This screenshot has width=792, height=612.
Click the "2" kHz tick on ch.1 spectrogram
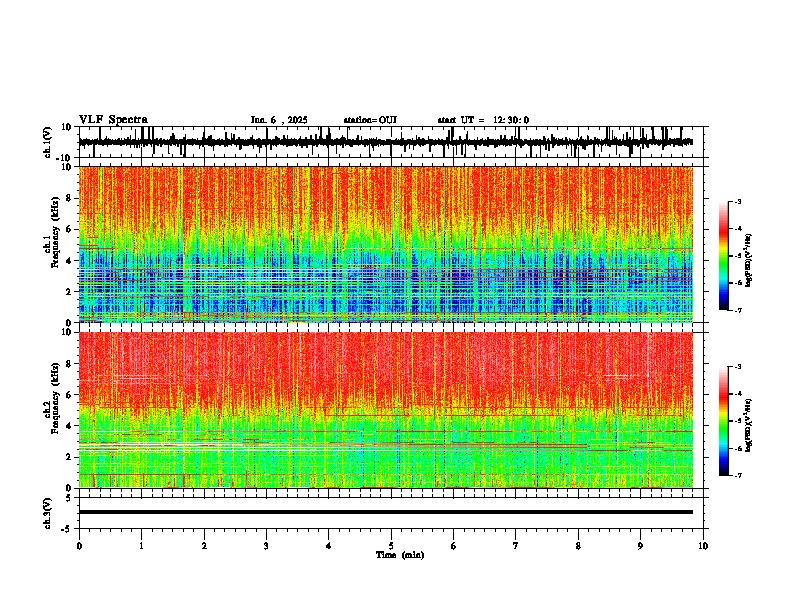click(70, 291)
